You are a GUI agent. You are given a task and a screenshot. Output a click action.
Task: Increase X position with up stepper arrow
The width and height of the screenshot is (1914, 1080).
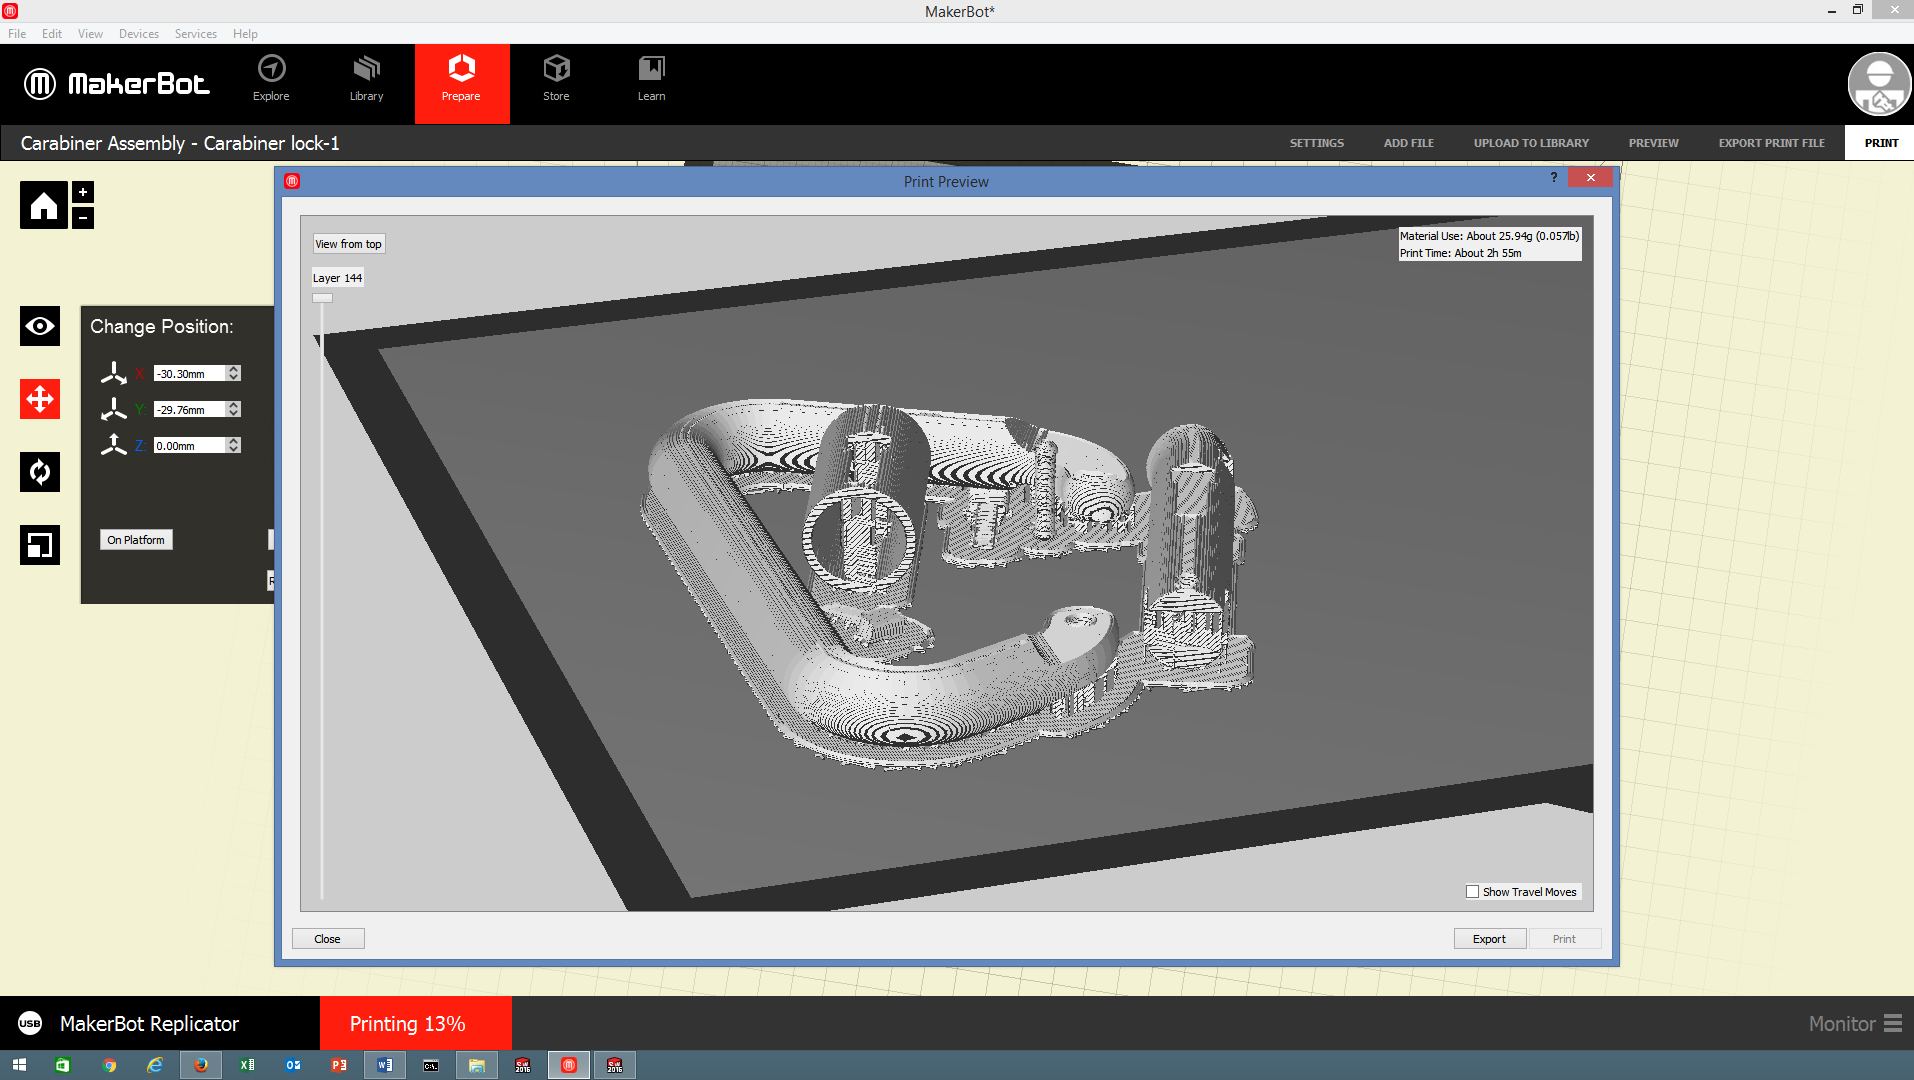(x=234, y=369)
